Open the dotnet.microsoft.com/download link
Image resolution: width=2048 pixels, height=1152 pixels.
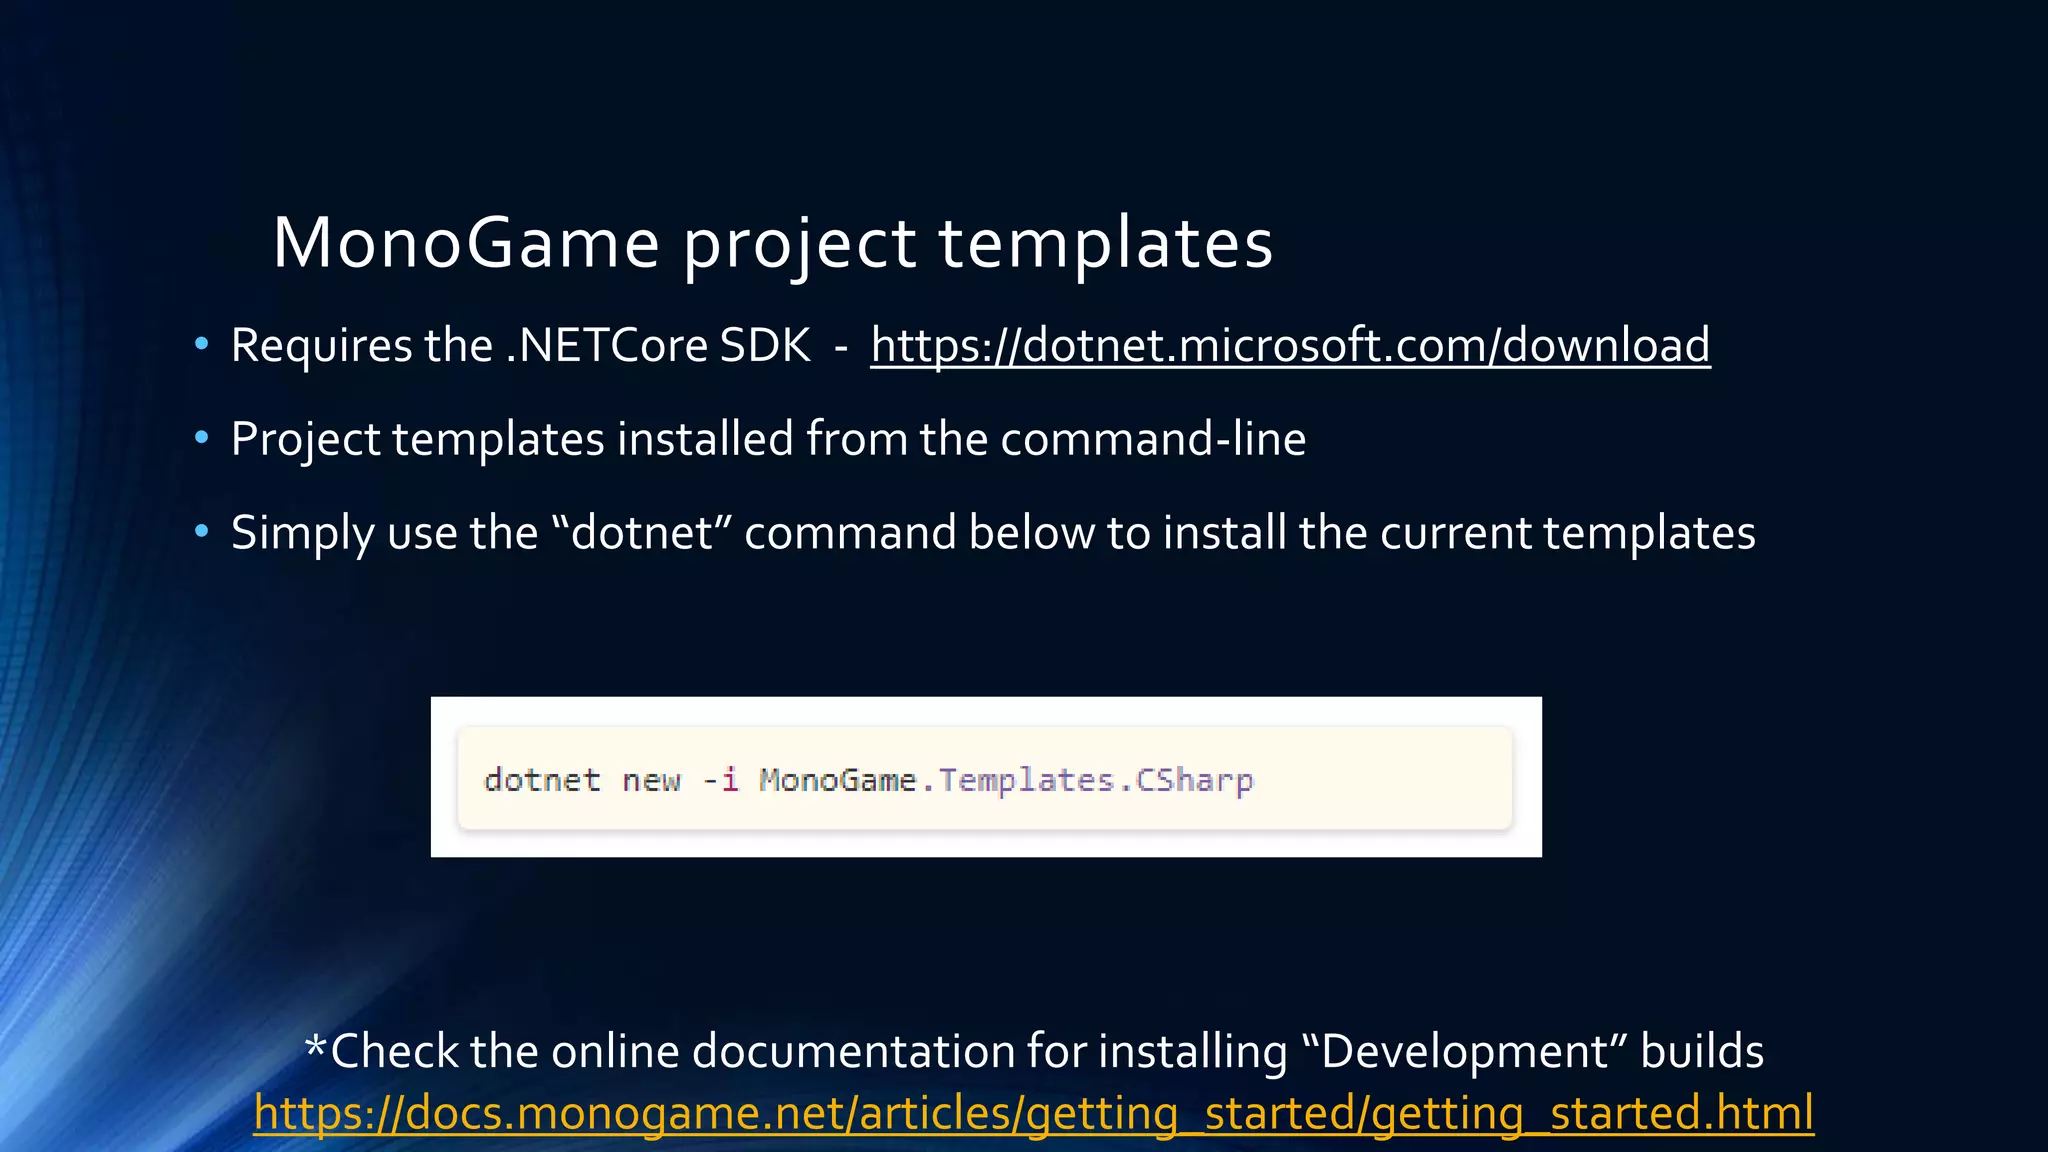tap(1290, 346)
